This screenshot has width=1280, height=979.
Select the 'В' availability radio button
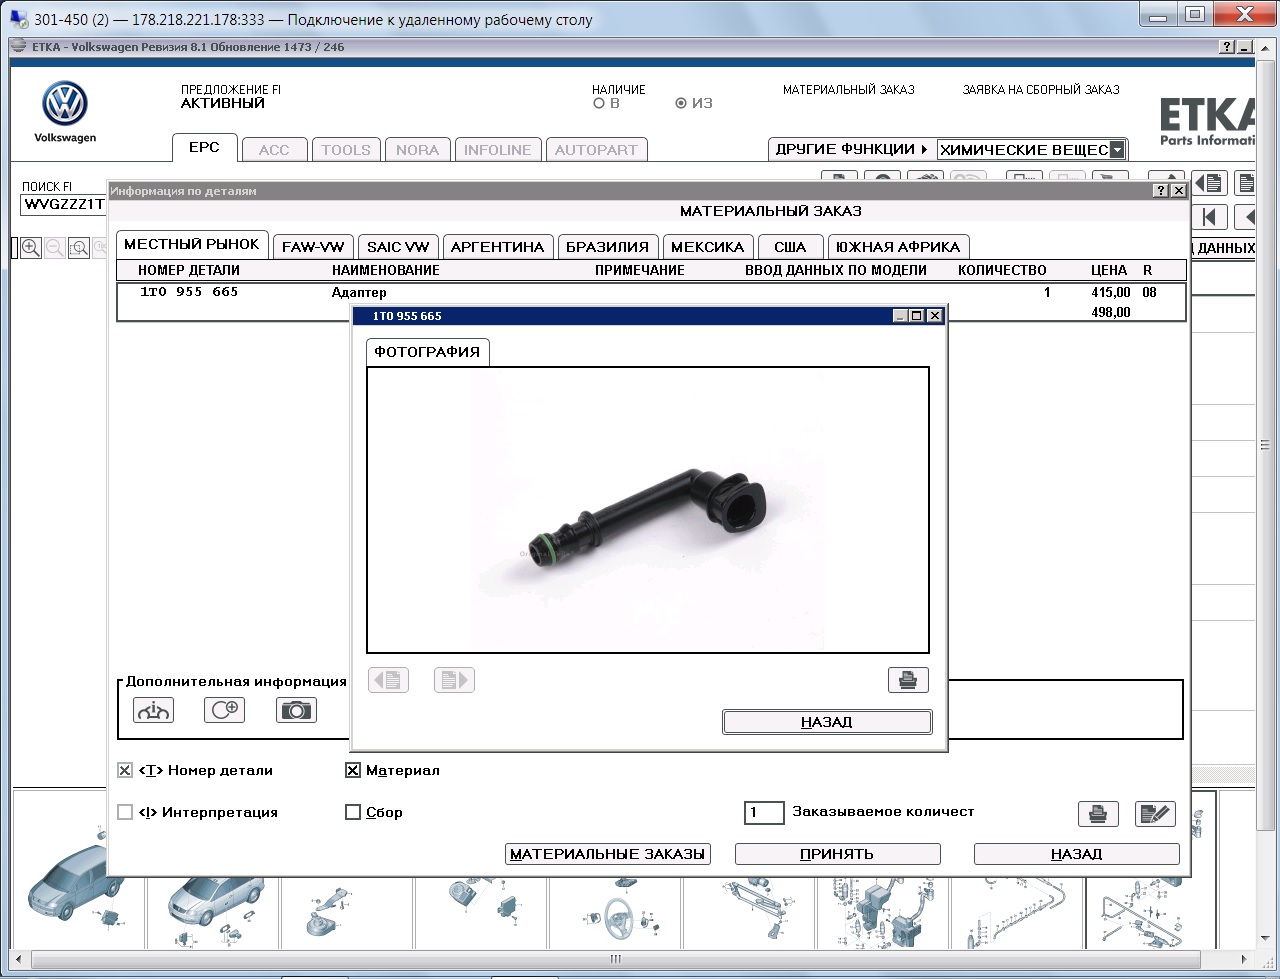coord(599,103)
